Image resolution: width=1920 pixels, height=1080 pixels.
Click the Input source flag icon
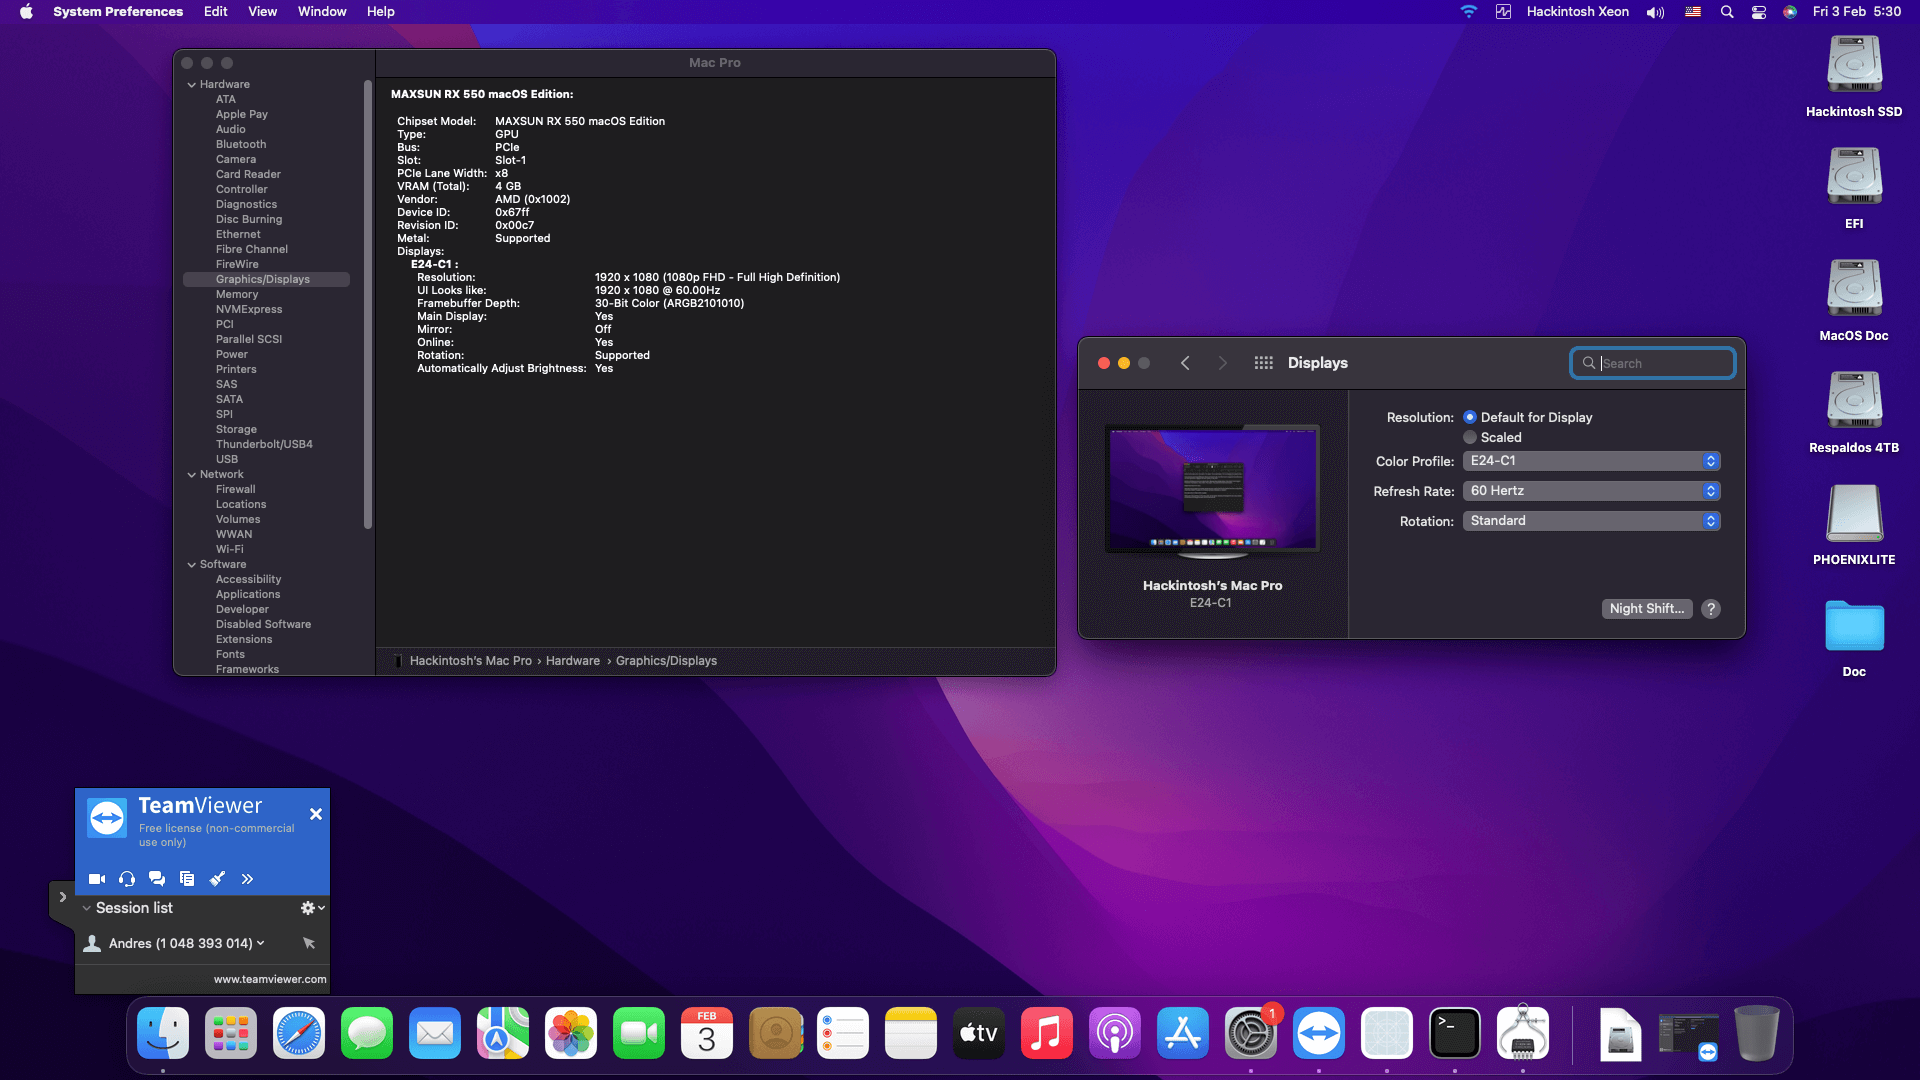(1693, 12)
